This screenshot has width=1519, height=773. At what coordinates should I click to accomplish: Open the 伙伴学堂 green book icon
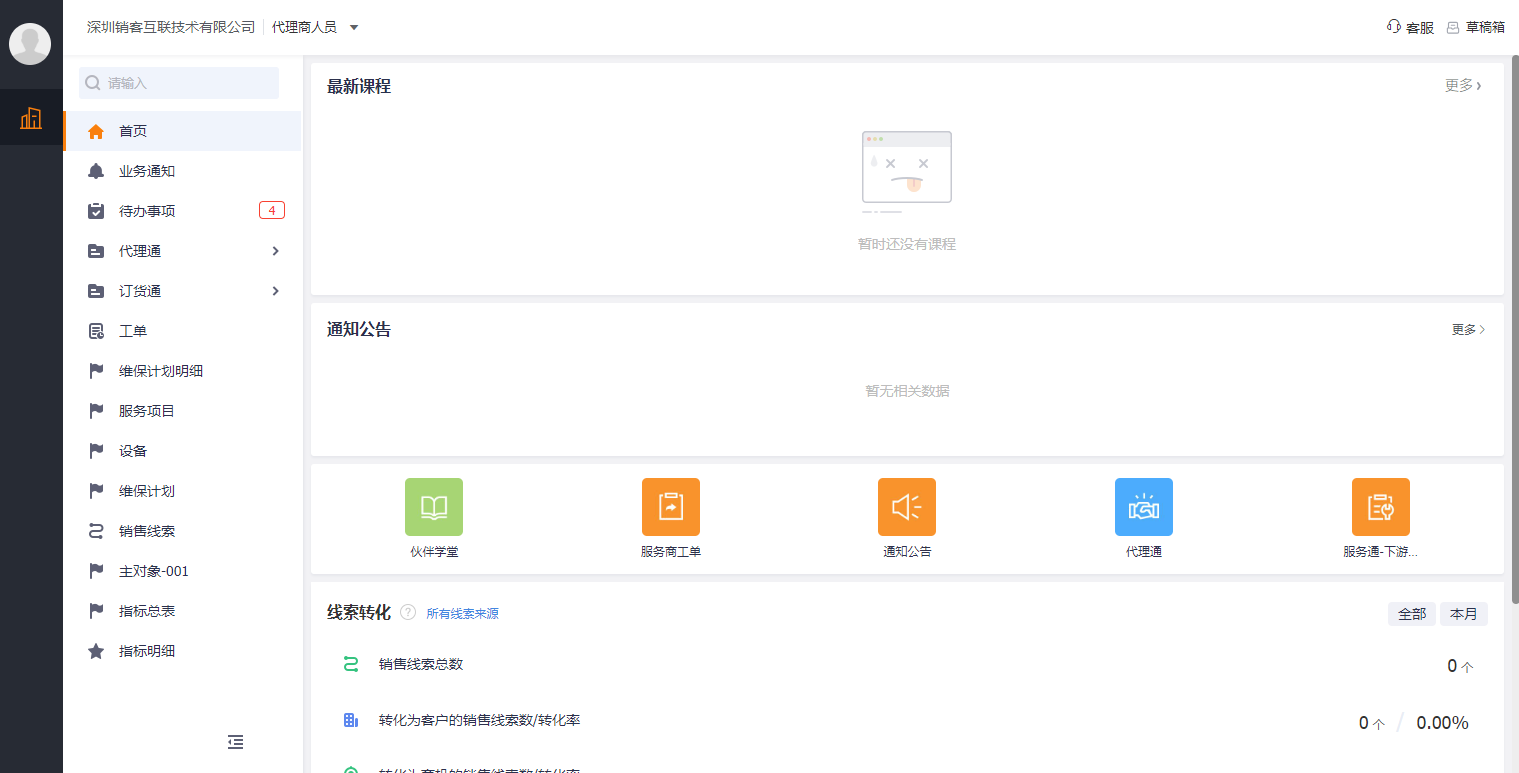click(x=434, y=507)
